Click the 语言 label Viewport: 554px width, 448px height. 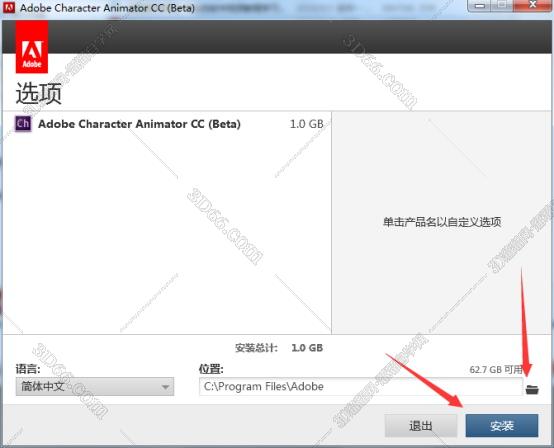[28, 369]
